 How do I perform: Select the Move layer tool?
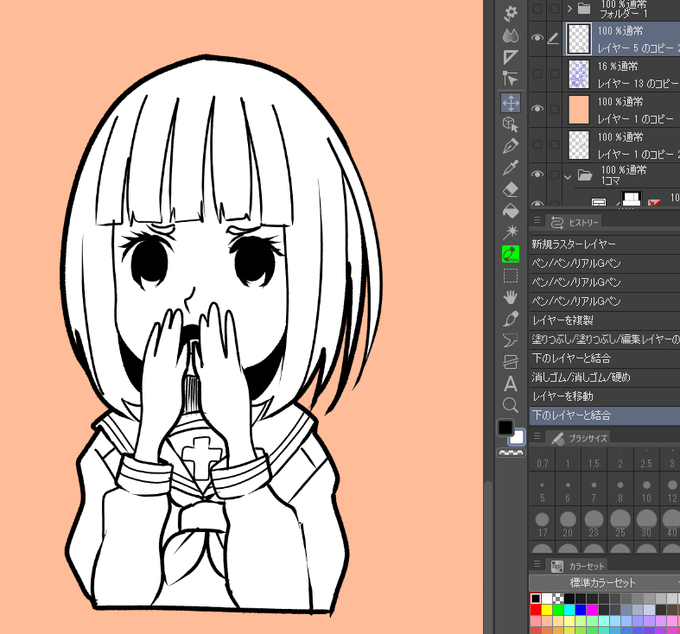(x=510, y=103)
